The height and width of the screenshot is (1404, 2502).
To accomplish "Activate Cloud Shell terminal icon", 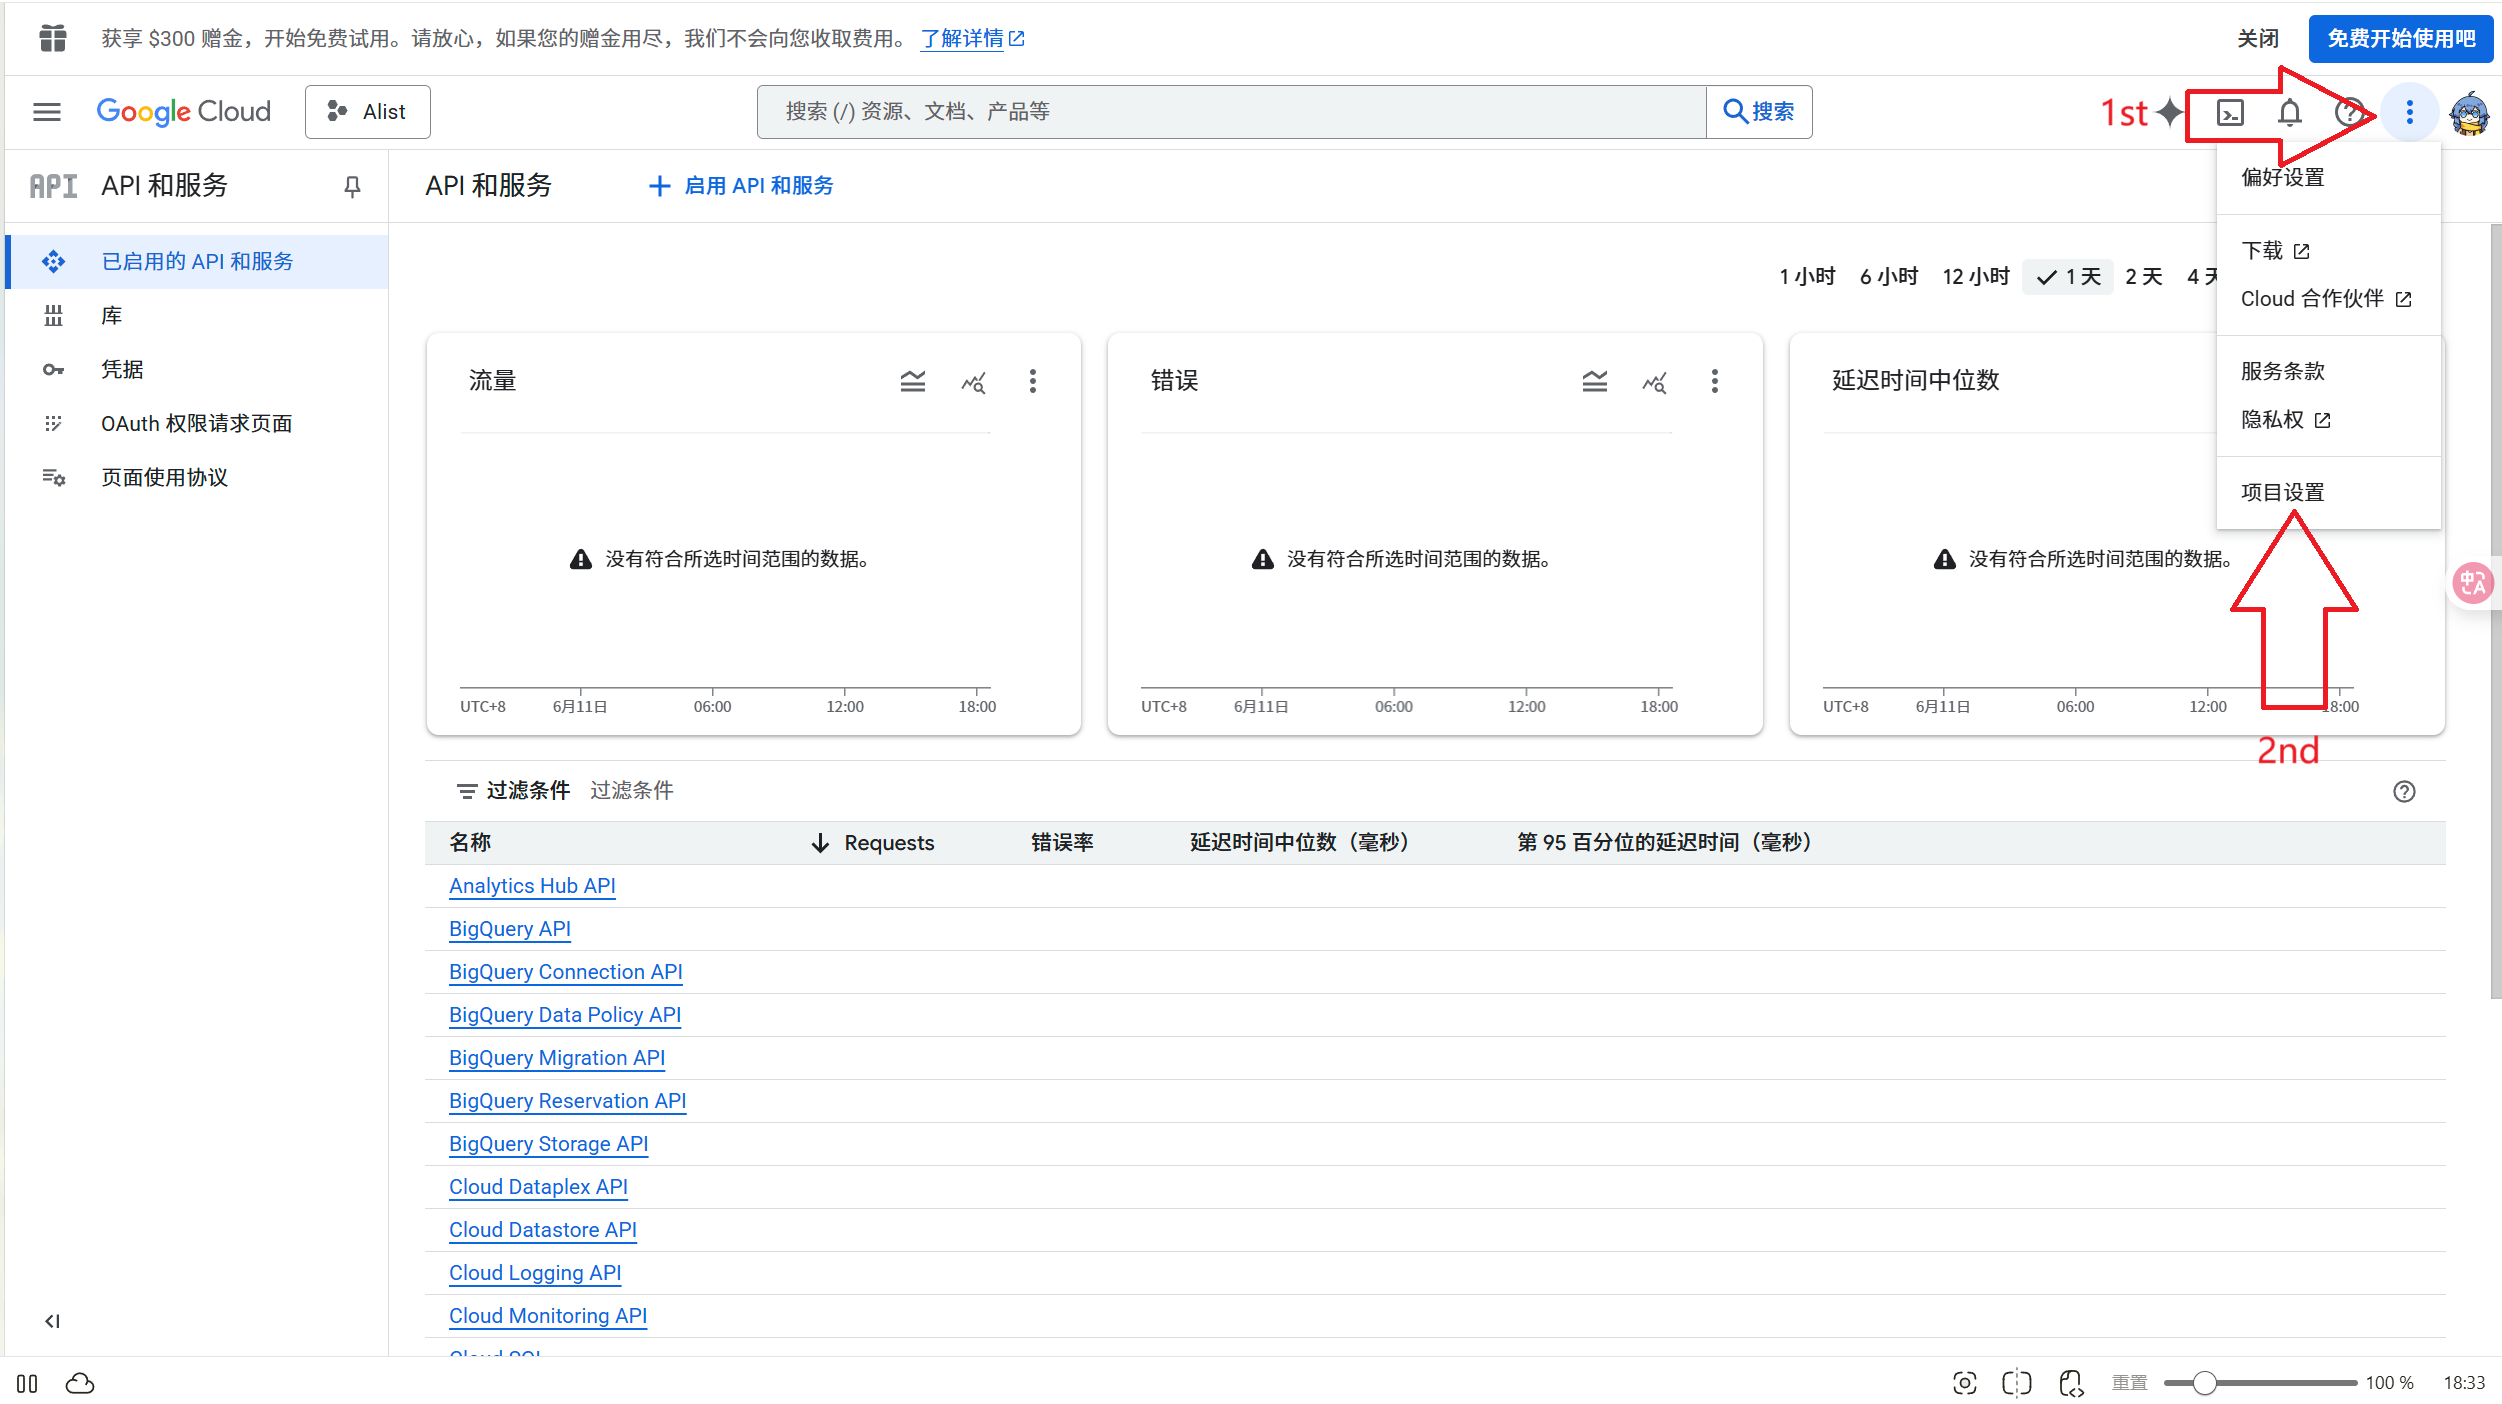I will point(2230,112).
